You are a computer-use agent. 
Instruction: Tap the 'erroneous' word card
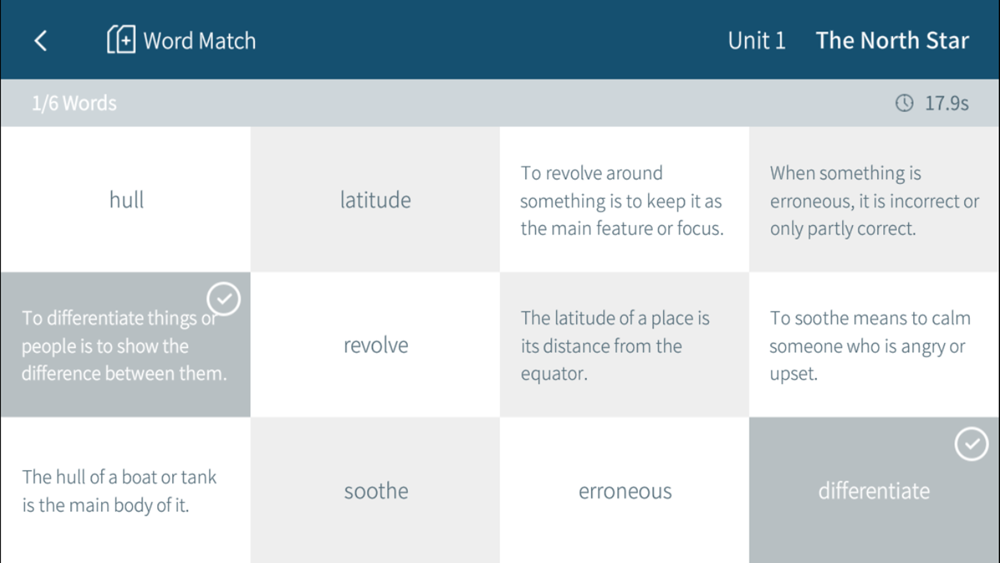click(x=625, y=491)
